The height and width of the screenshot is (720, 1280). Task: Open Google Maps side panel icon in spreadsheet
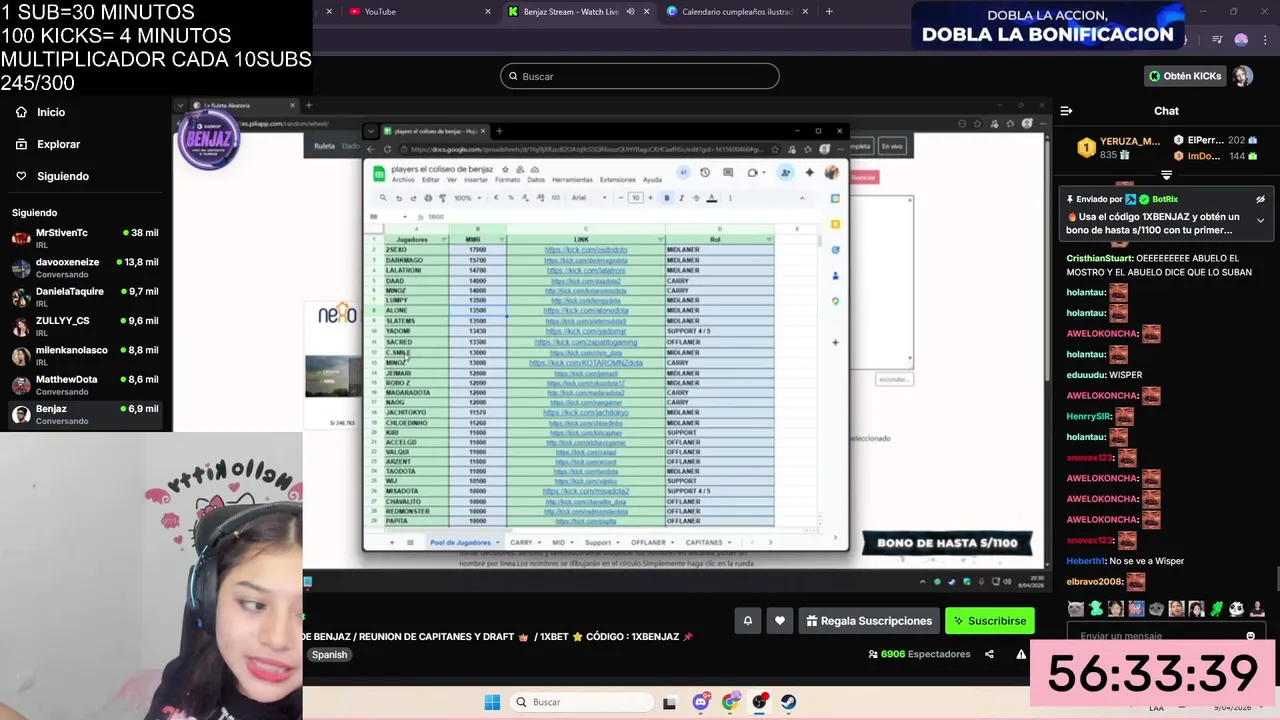pyautogui.click(x=835, y=301)
